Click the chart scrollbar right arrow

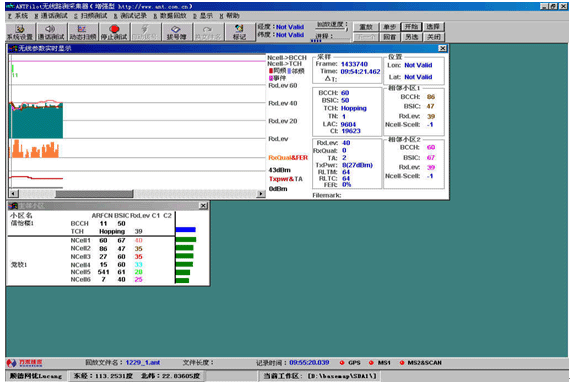tap(261, 194)
